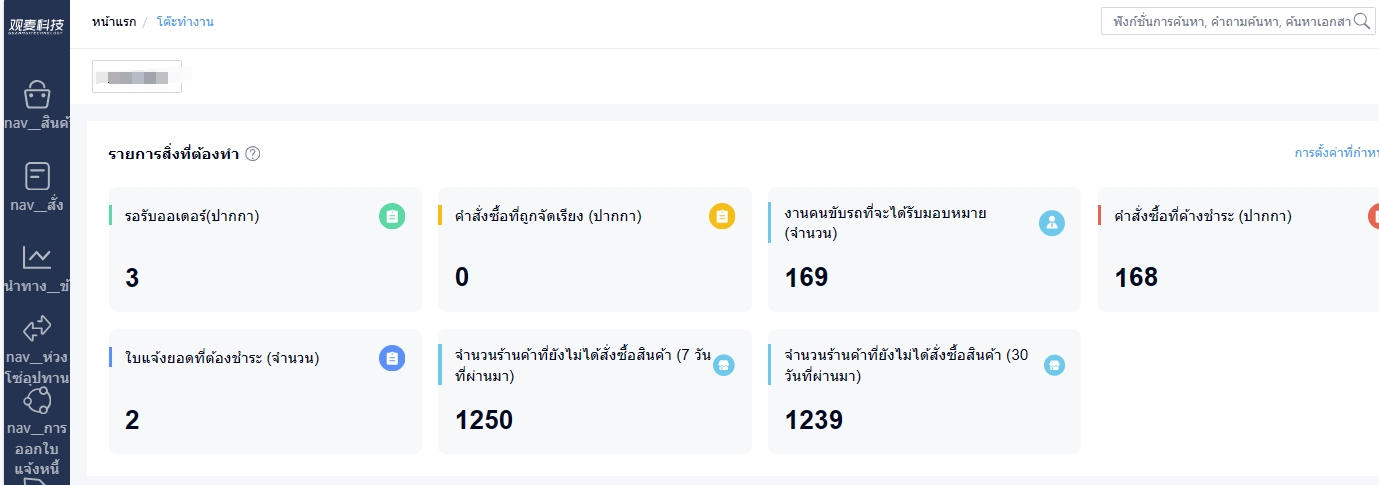Click the blue clipboard icon on ใบแจ้งยอดที่ต้องชำระ card

pyautogui.click(x=392, y=358)
